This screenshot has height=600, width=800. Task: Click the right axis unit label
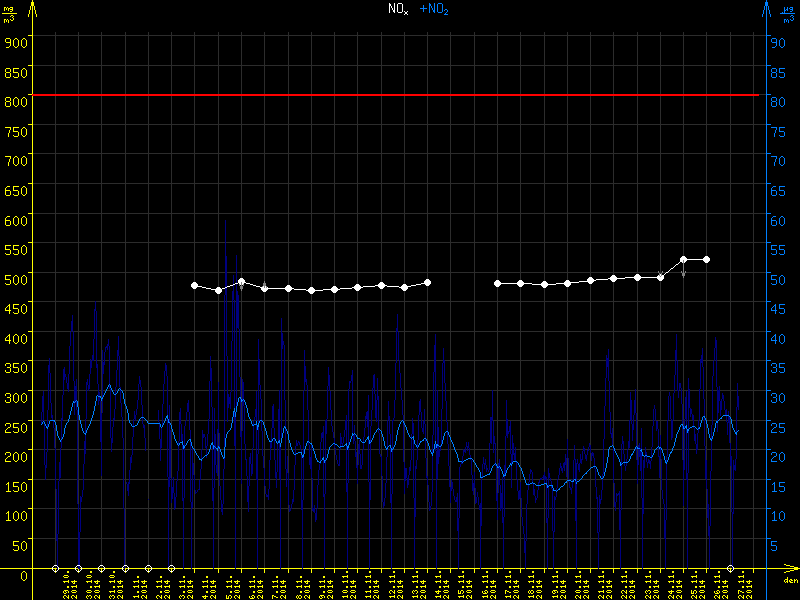tap(787, 13)
